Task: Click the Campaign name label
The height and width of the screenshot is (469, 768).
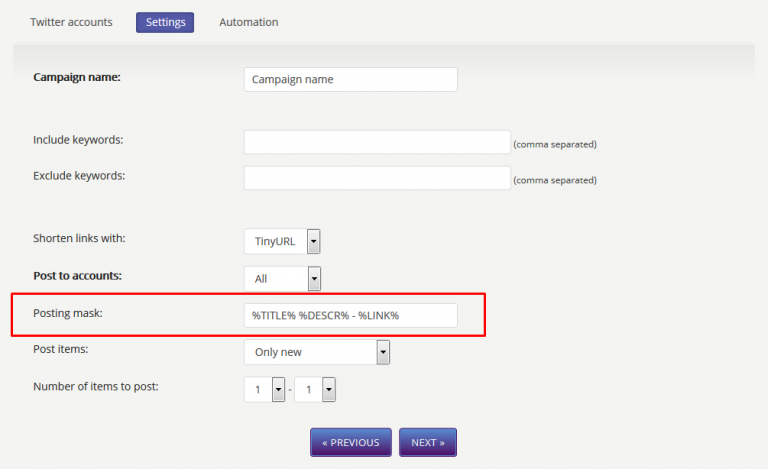Action: coord(77,77)
